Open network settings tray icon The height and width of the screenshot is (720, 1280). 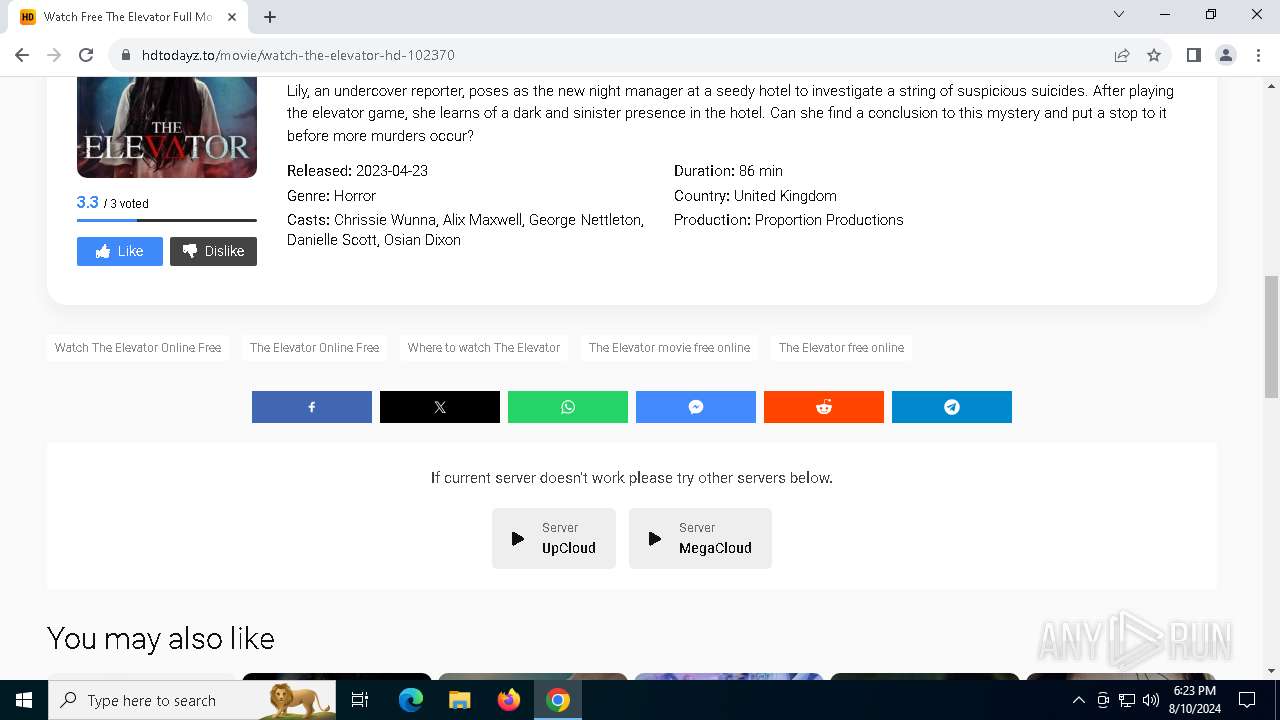1127,700
